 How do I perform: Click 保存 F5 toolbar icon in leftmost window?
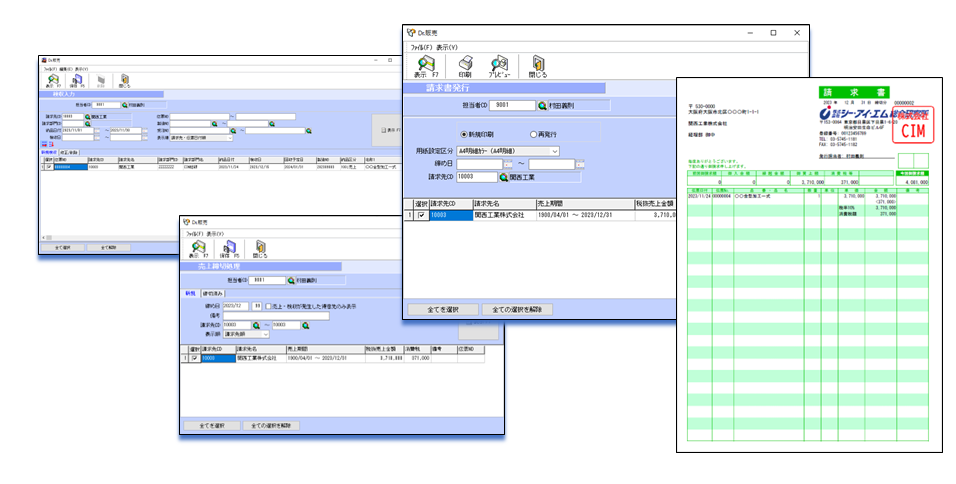pyautogui.click(x=77, y=81)
